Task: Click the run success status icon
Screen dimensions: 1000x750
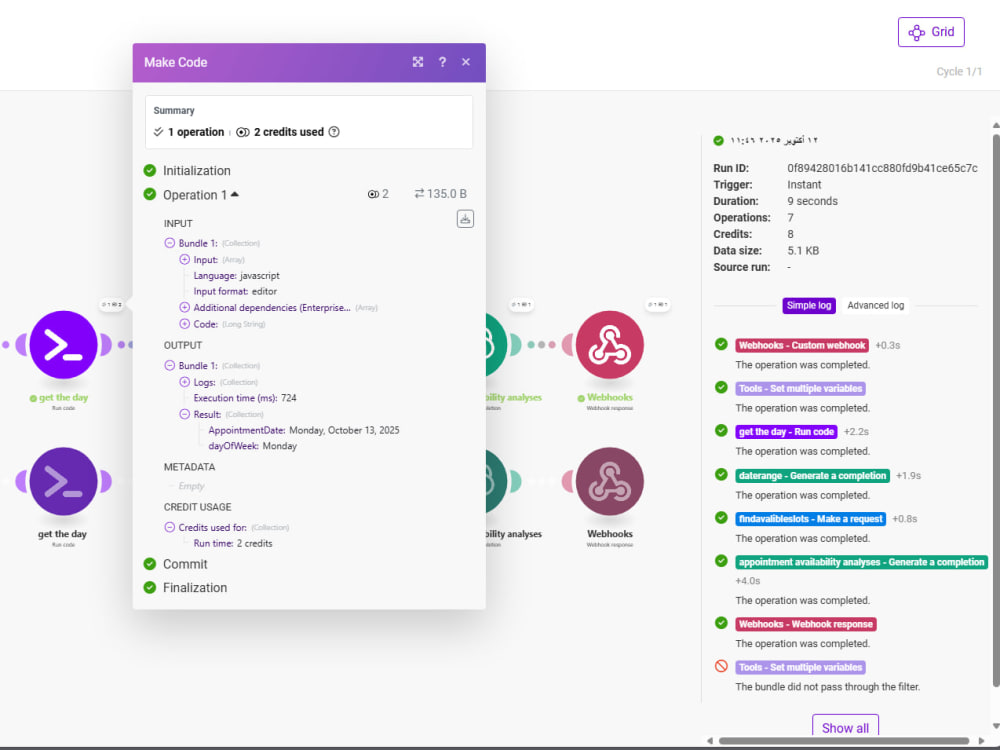Action: (719, 140)
